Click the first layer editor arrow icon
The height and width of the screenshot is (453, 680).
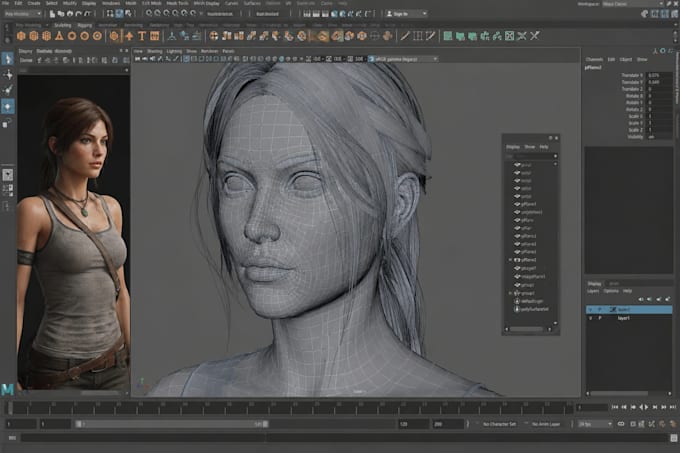click(641, 299)
